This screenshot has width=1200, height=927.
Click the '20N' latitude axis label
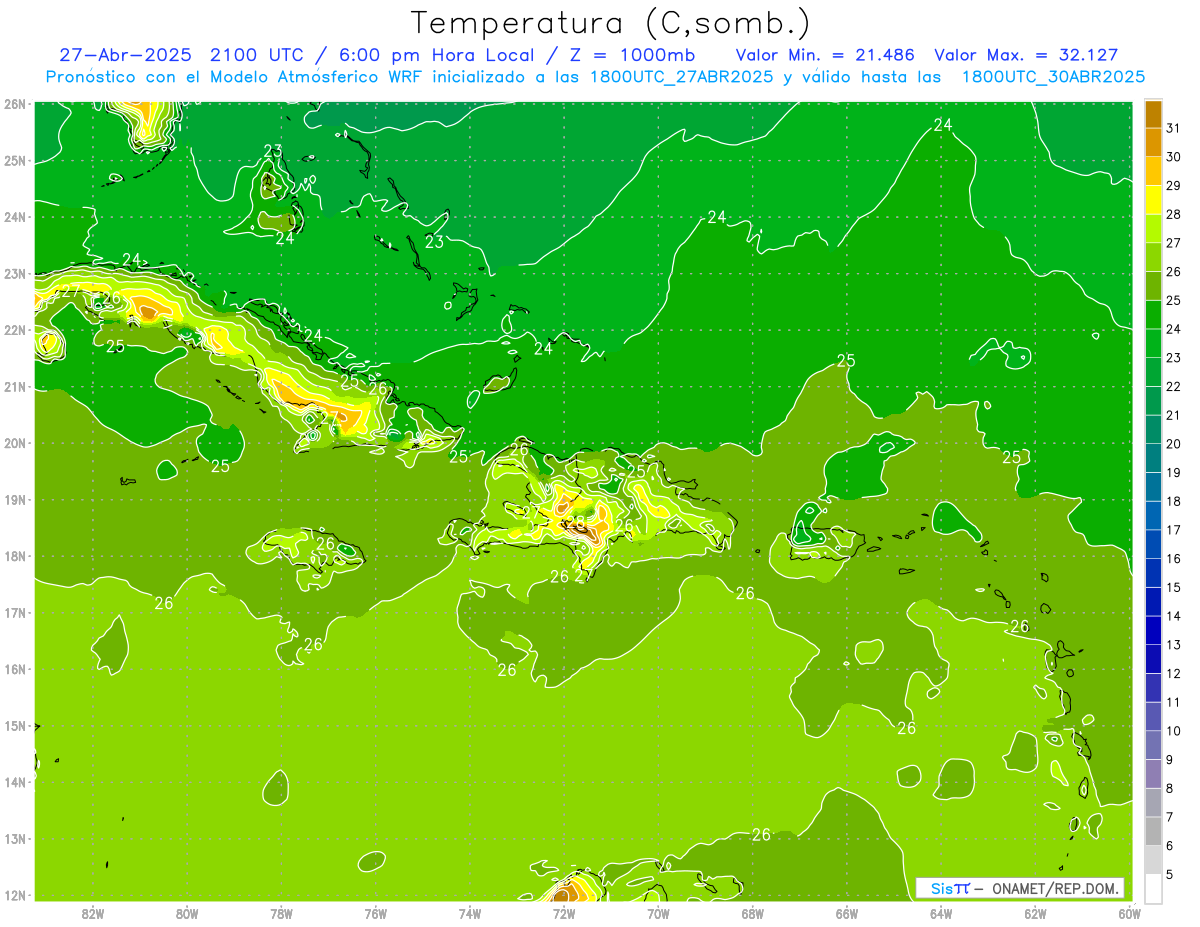(x=15, y=443)
